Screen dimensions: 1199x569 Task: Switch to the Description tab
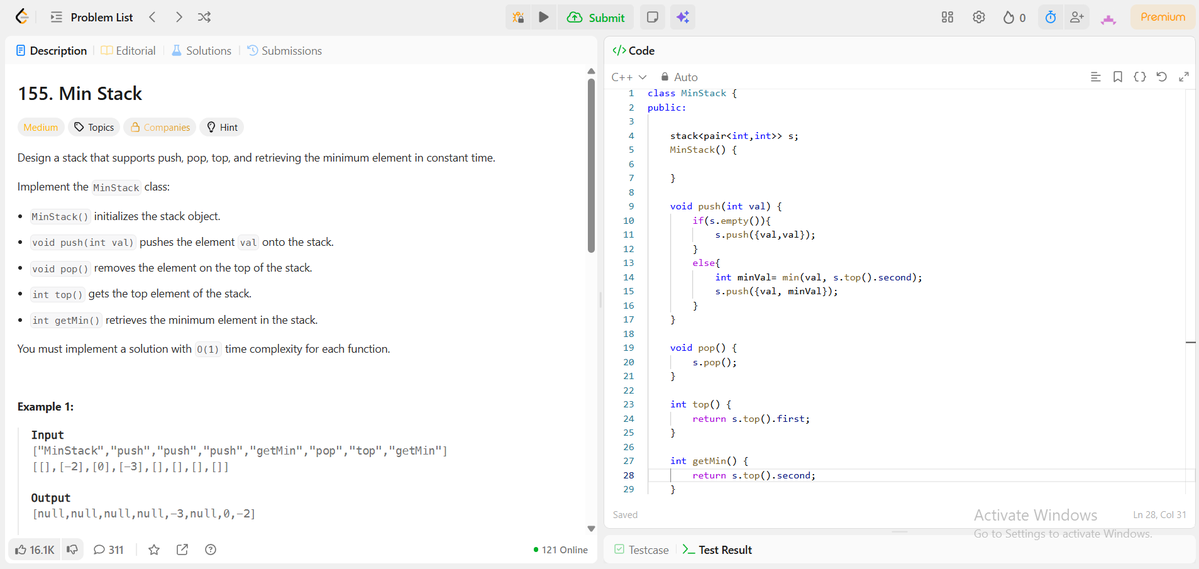coord(51,50)
